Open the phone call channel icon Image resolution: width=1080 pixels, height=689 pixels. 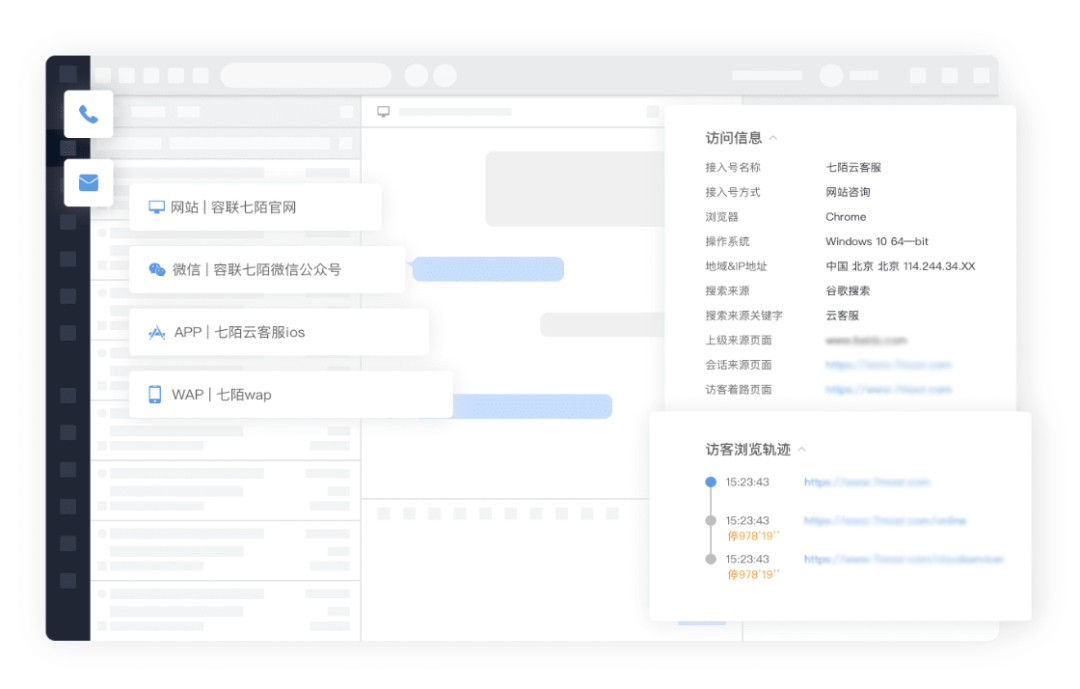88,114
